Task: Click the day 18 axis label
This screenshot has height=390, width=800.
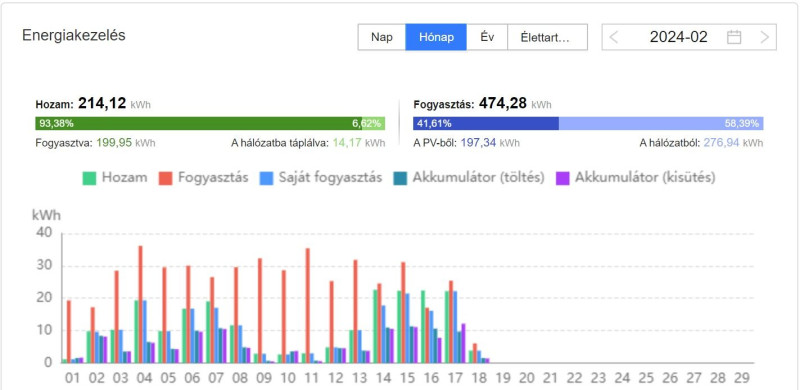Action: (479, 378)
